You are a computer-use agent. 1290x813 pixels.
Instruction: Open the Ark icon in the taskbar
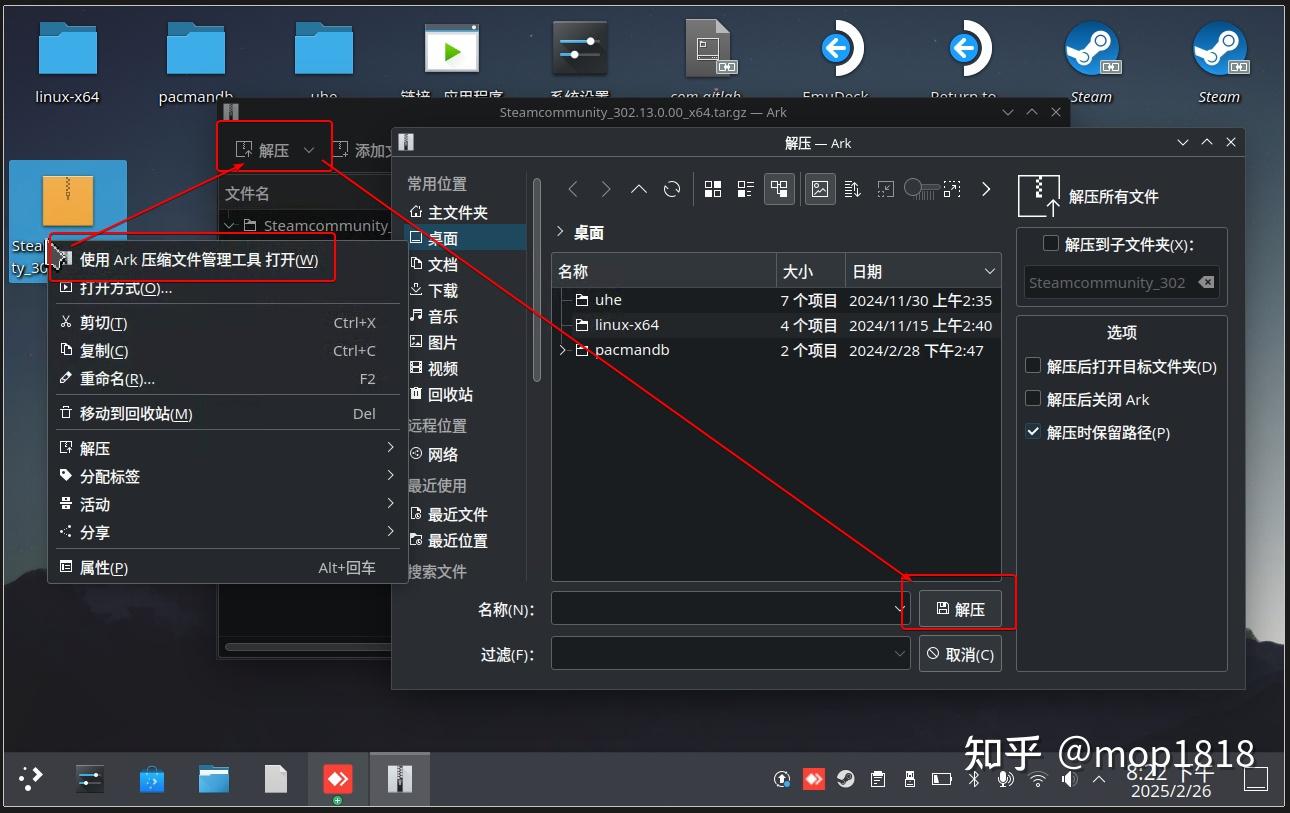pos(401,778)
